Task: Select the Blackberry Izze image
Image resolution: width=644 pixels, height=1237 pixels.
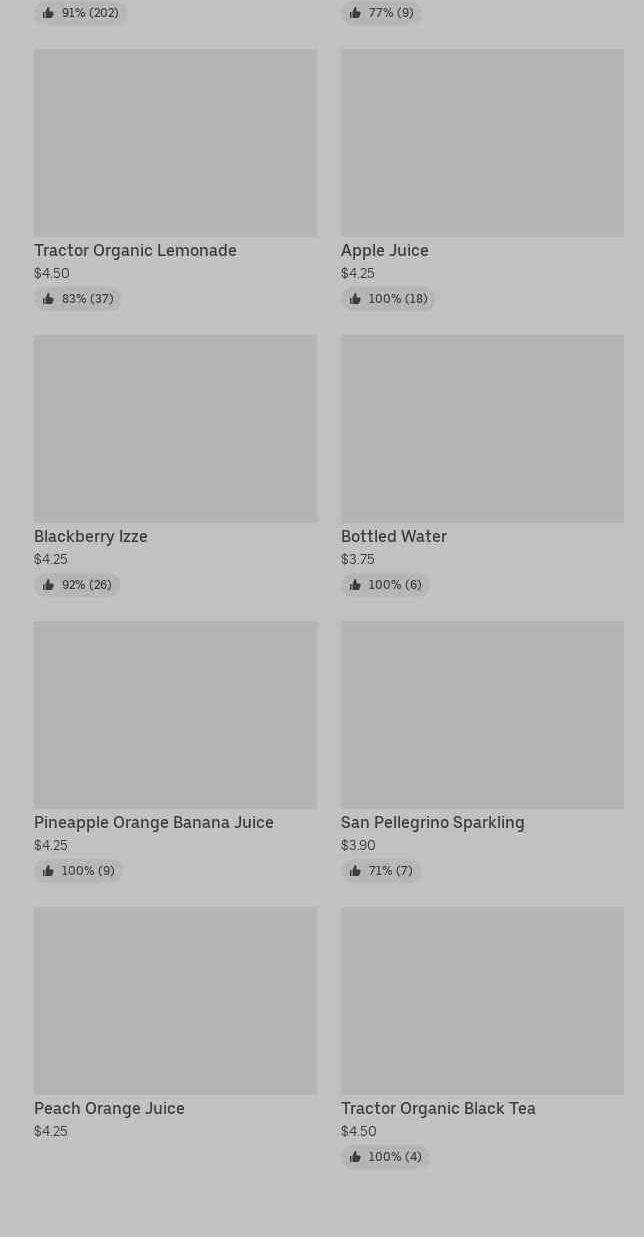Action: (175, 429)
